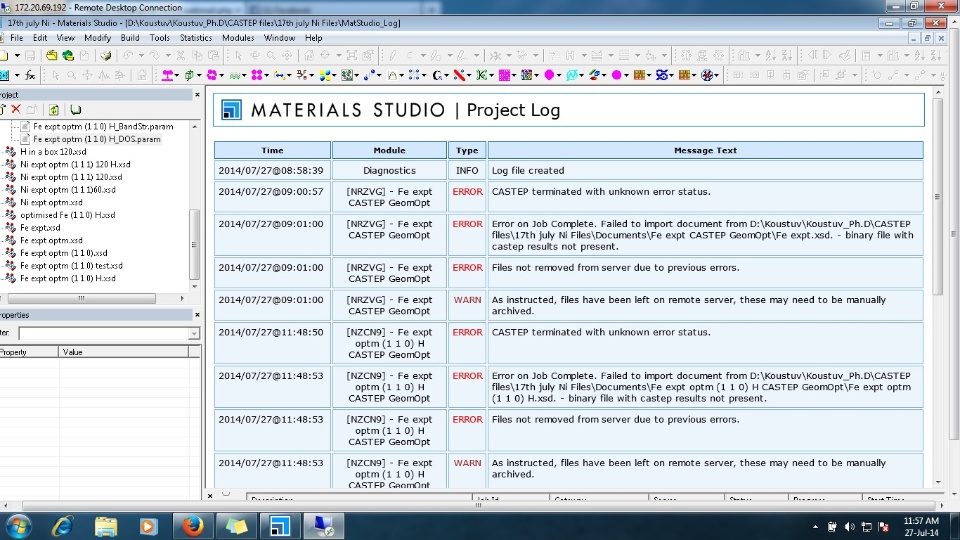Open dropdown arrow beside the New document icon
This screenshot has width=960, height=540.
tap(17, 56)
